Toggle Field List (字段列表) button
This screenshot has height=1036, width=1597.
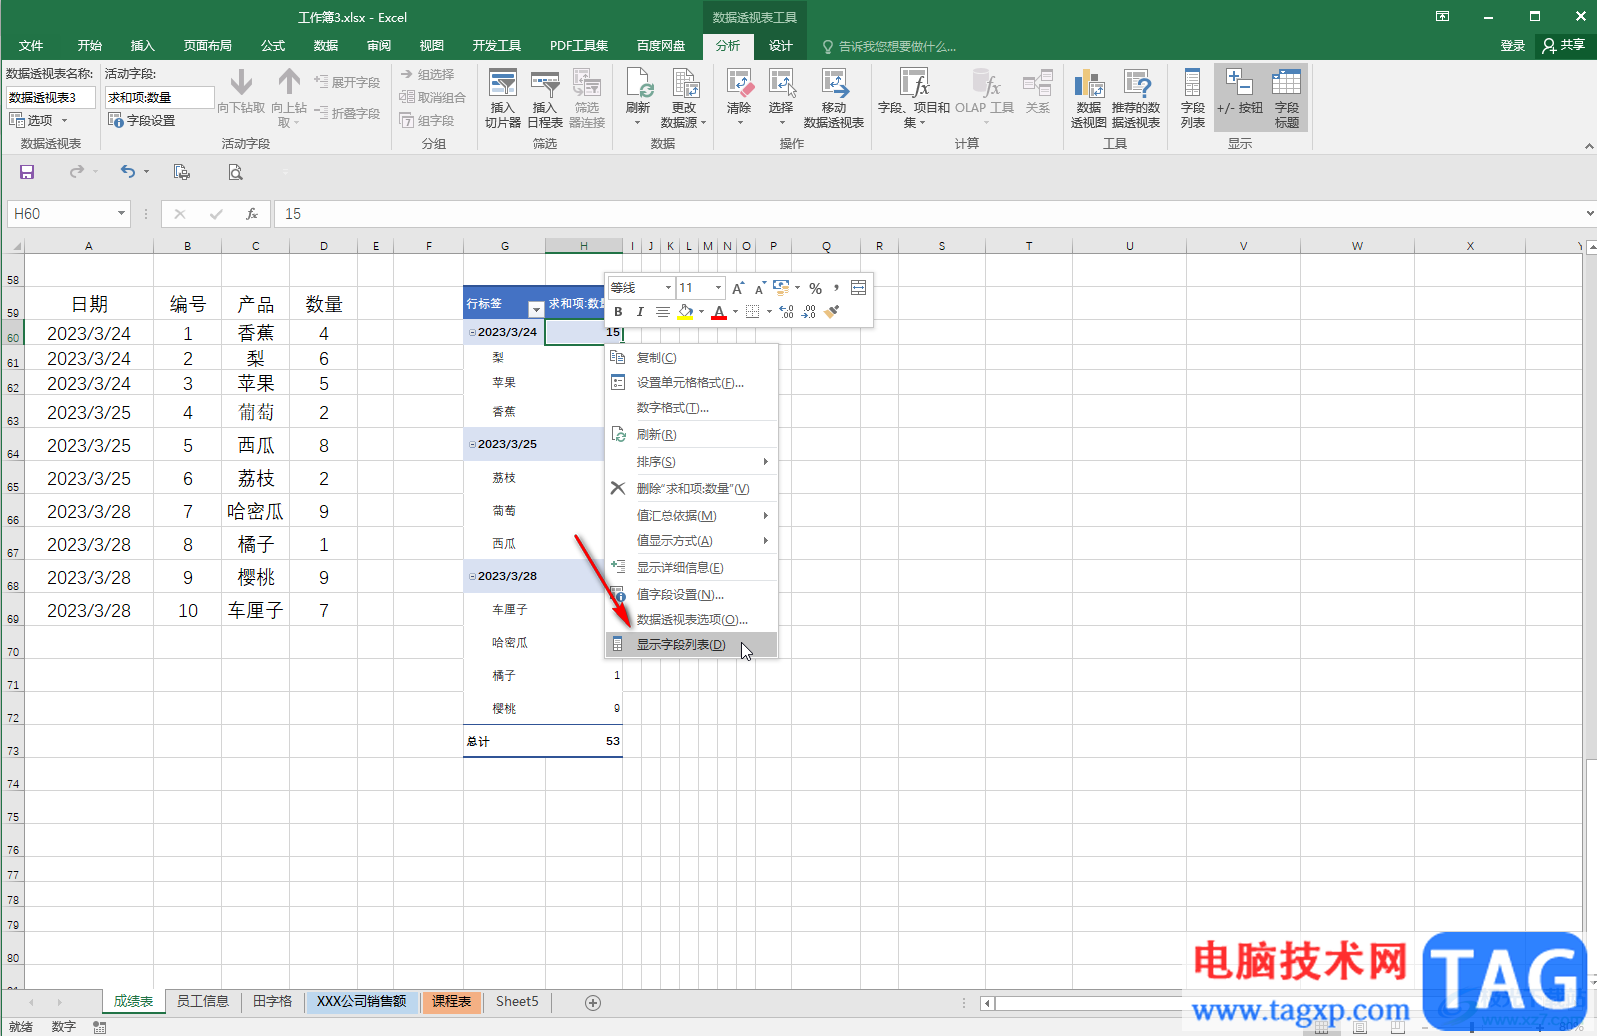click(1192, 98)
